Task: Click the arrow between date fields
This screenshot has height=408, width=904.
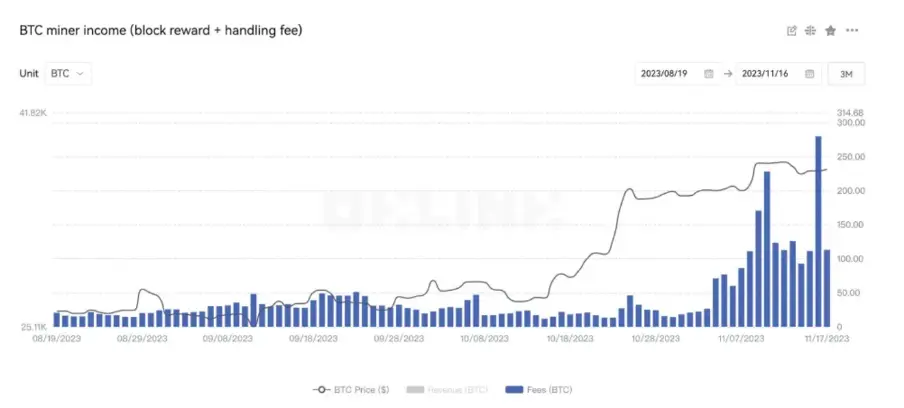Action: pyautogui.click(x=727, y=74)
